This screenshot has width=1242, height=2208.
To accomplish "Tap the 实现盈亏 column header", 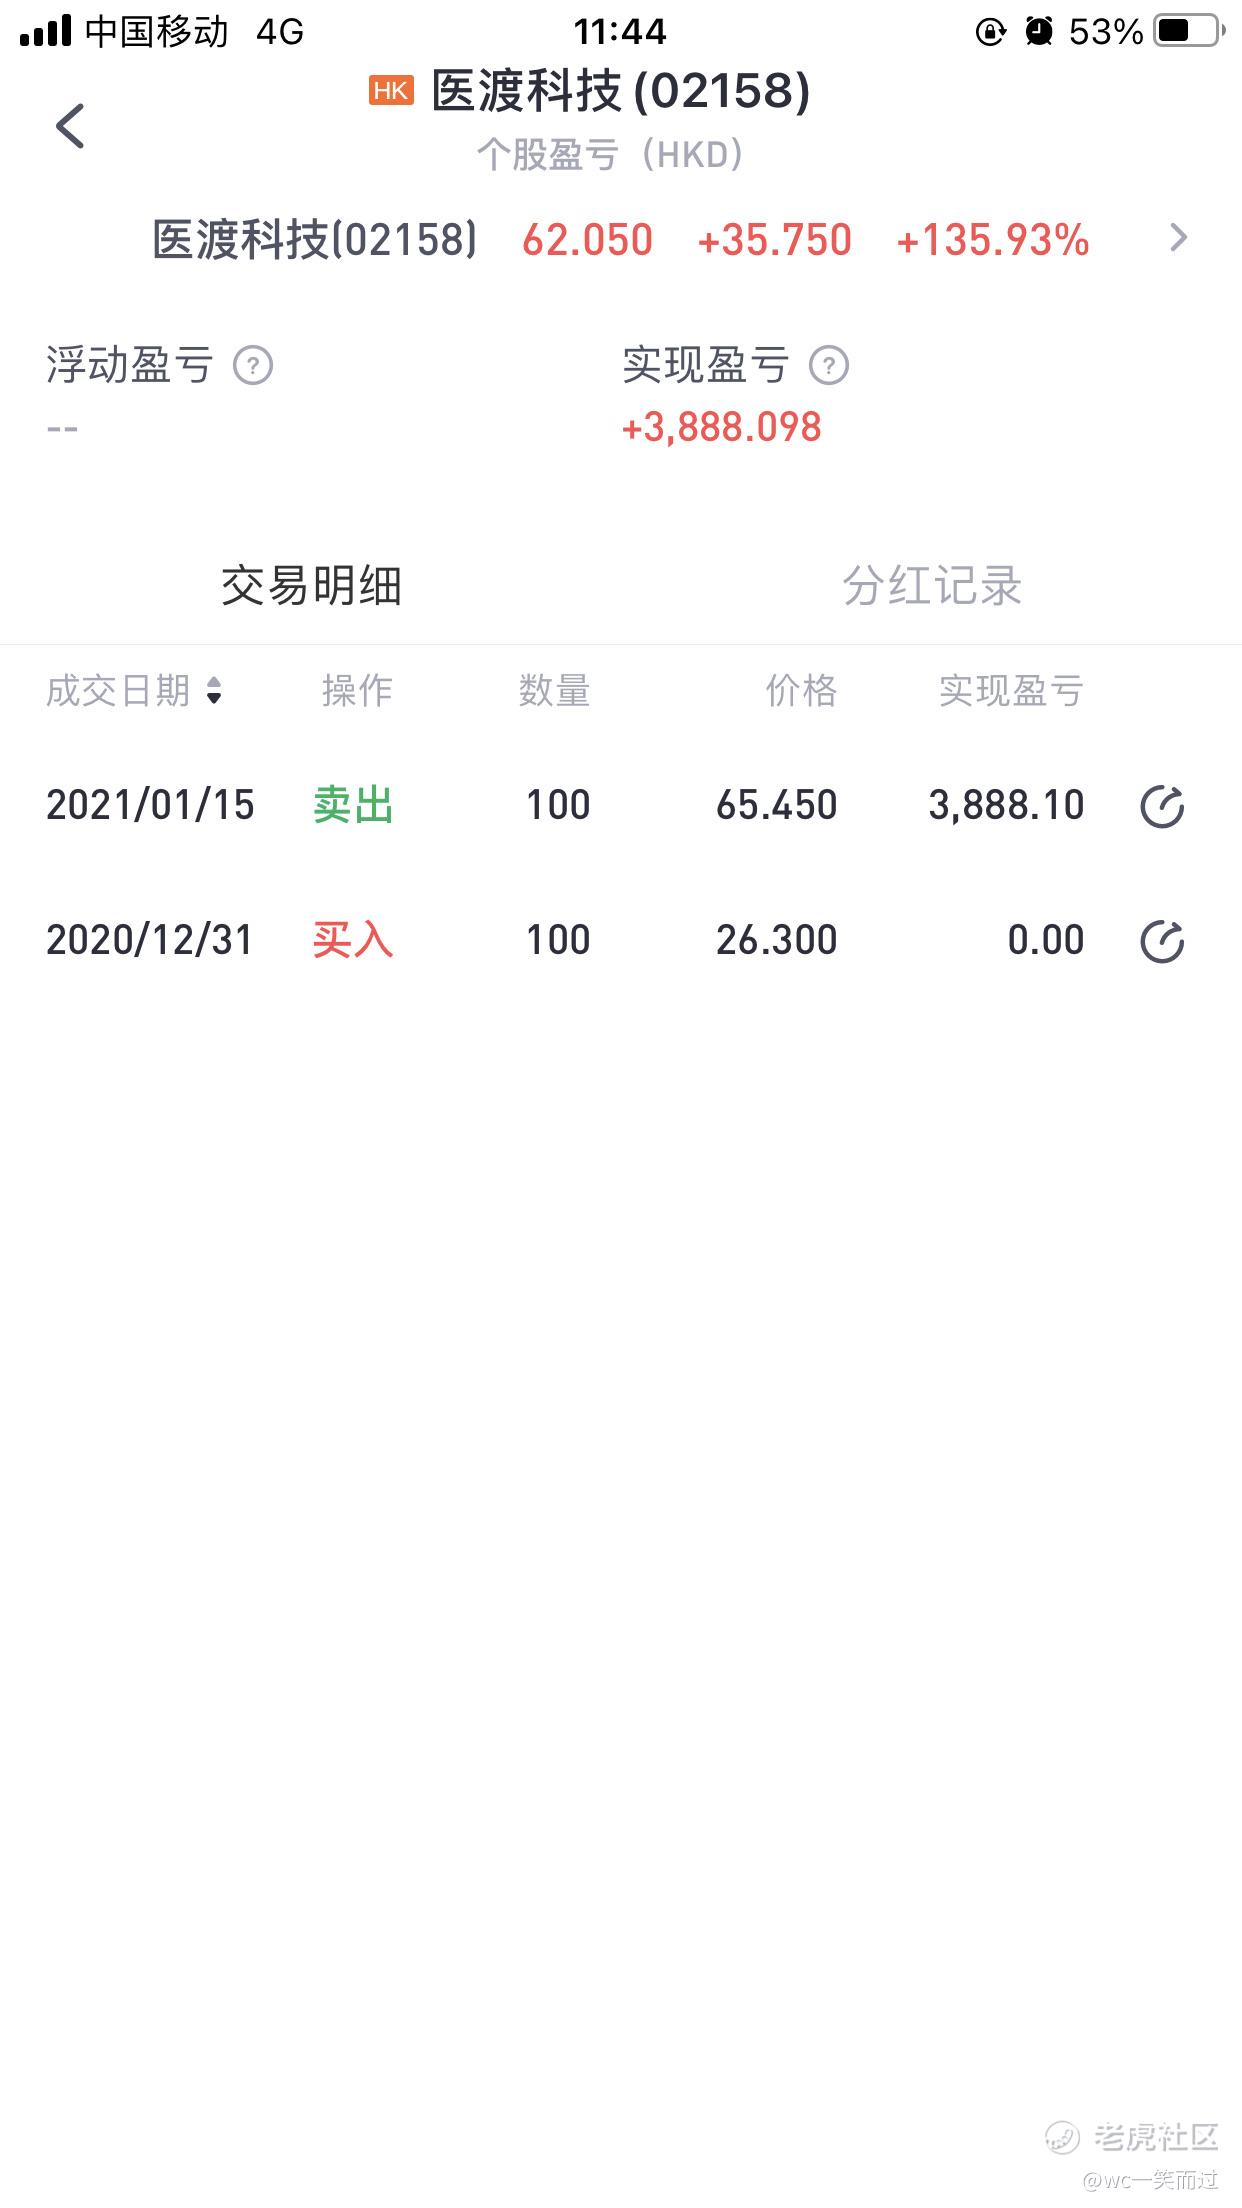I will pos(1010,691).
